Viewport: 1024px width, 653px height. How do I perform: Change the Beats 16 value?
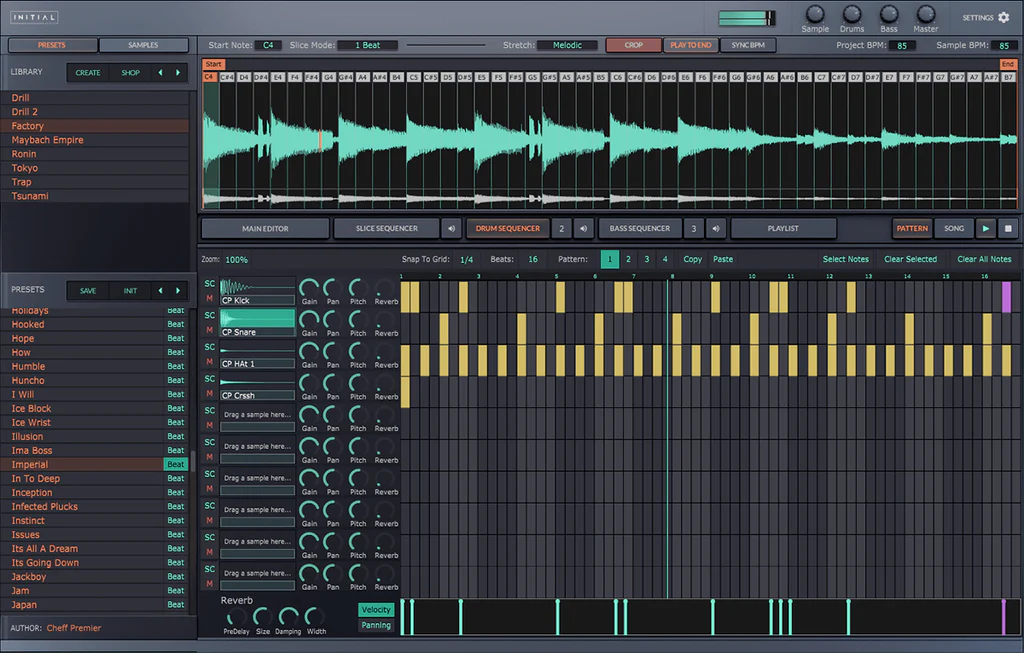tap(533, 259)
